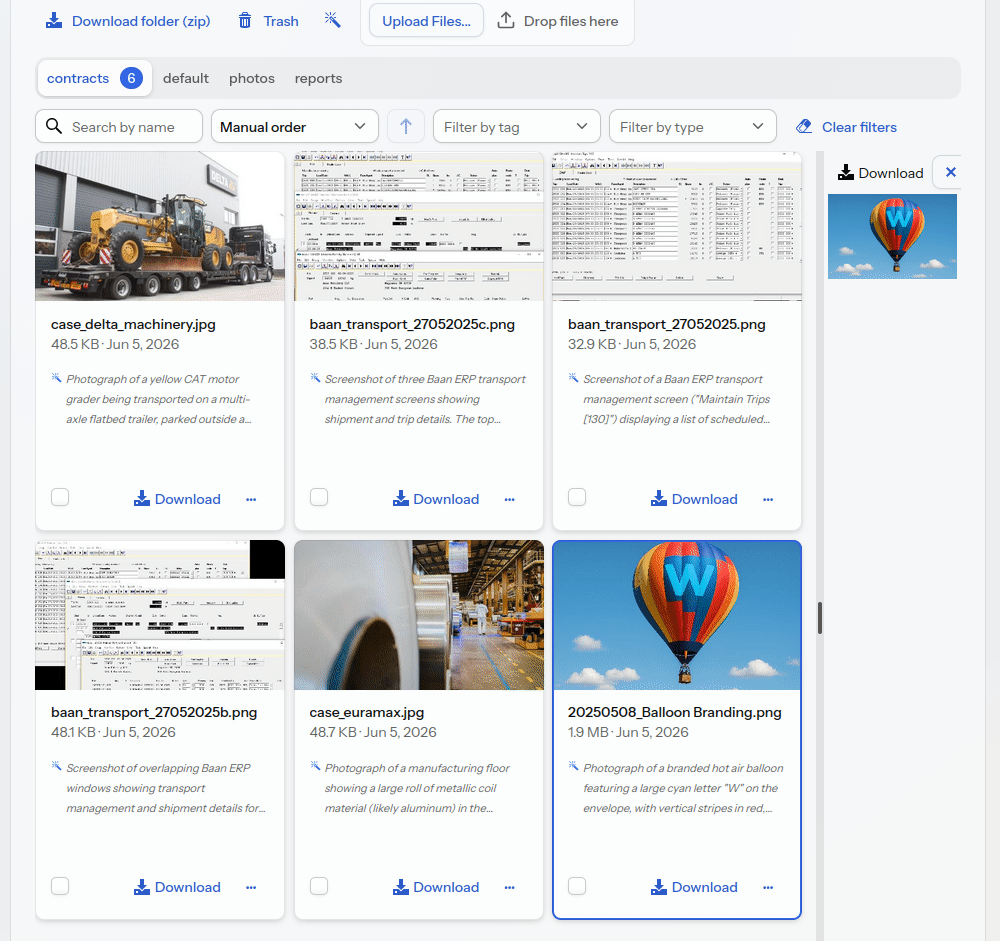
Task: Click AI sparkle icon on baan_transport_27052025c.png description
Action: tap(315, 378)
